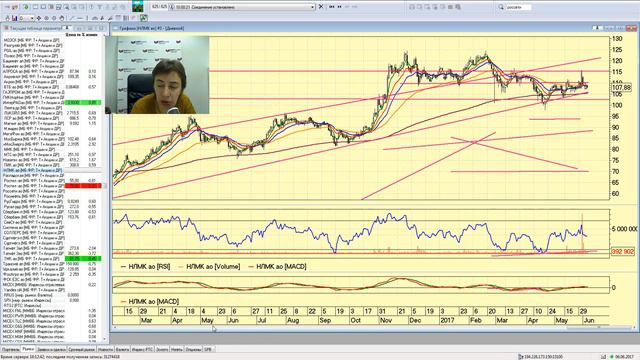Click the volume value label 392 902
The image size is (640, 360).
coord(623,251)
